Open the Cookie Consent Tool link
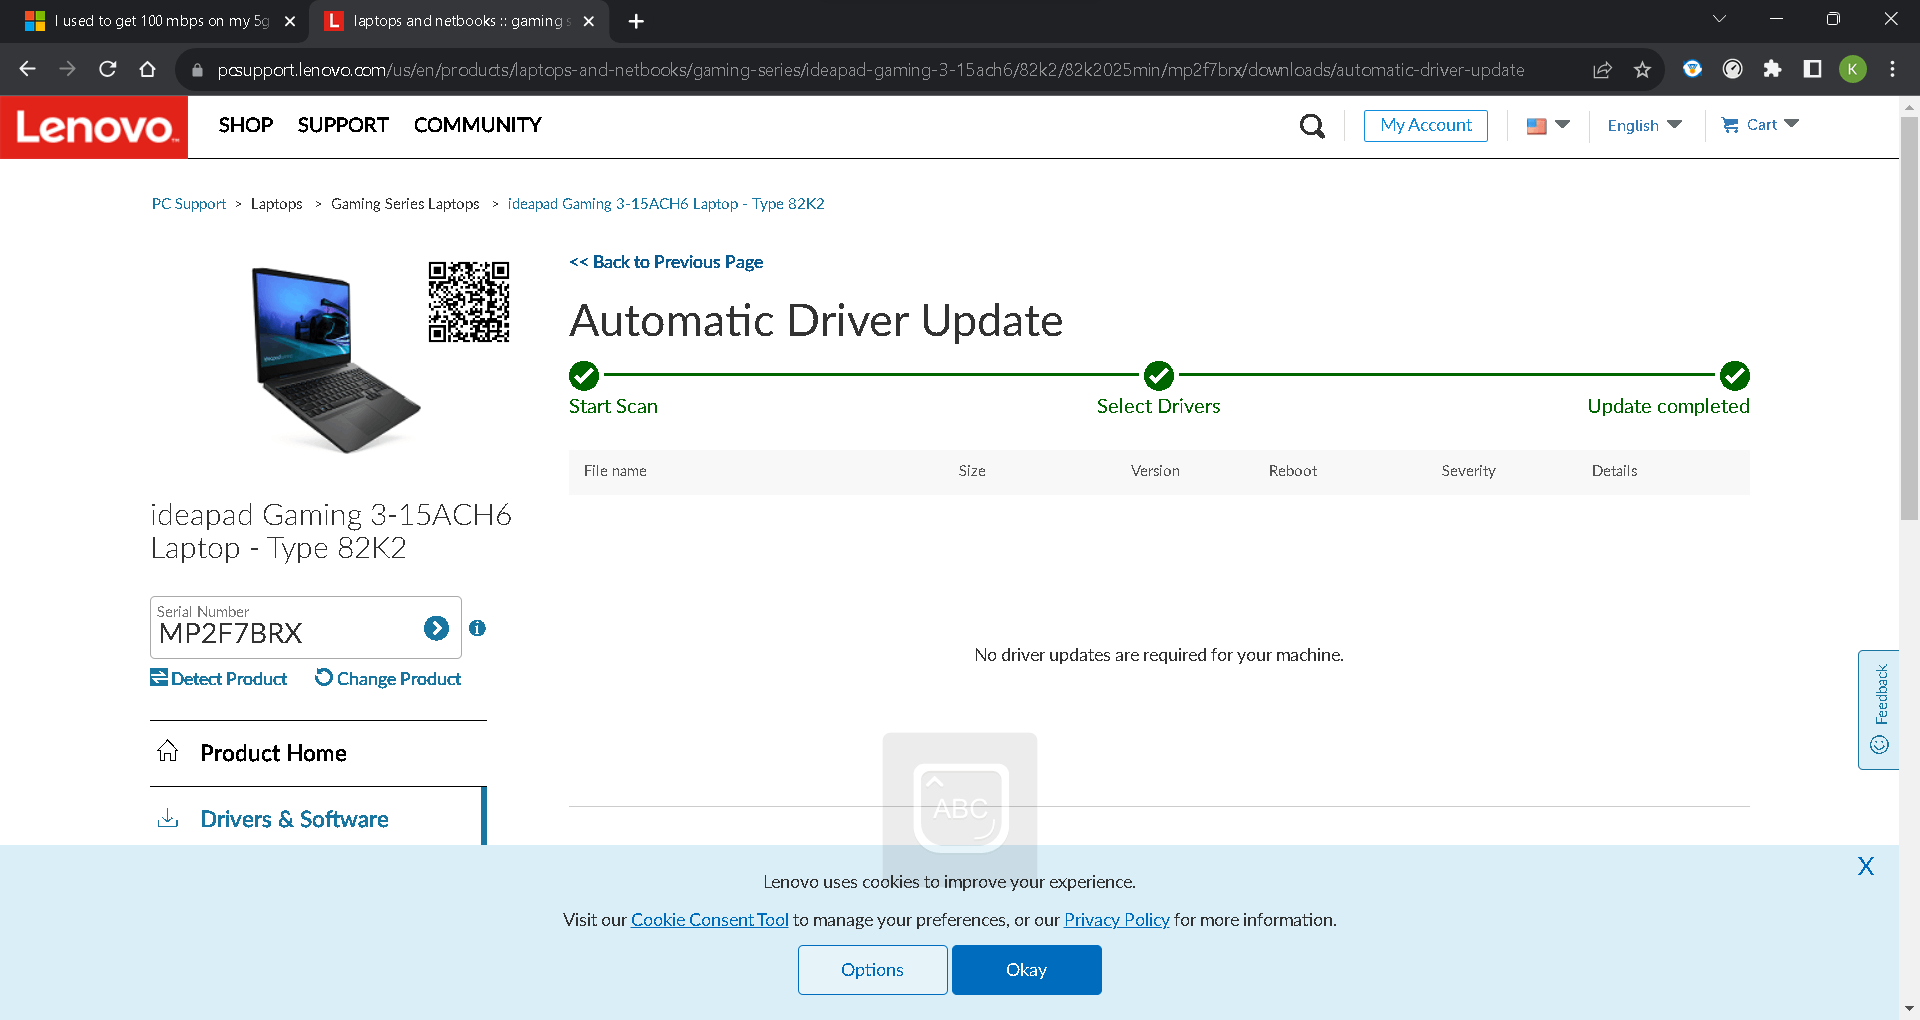This screenshot has width=1920, height=1020. 710,920
